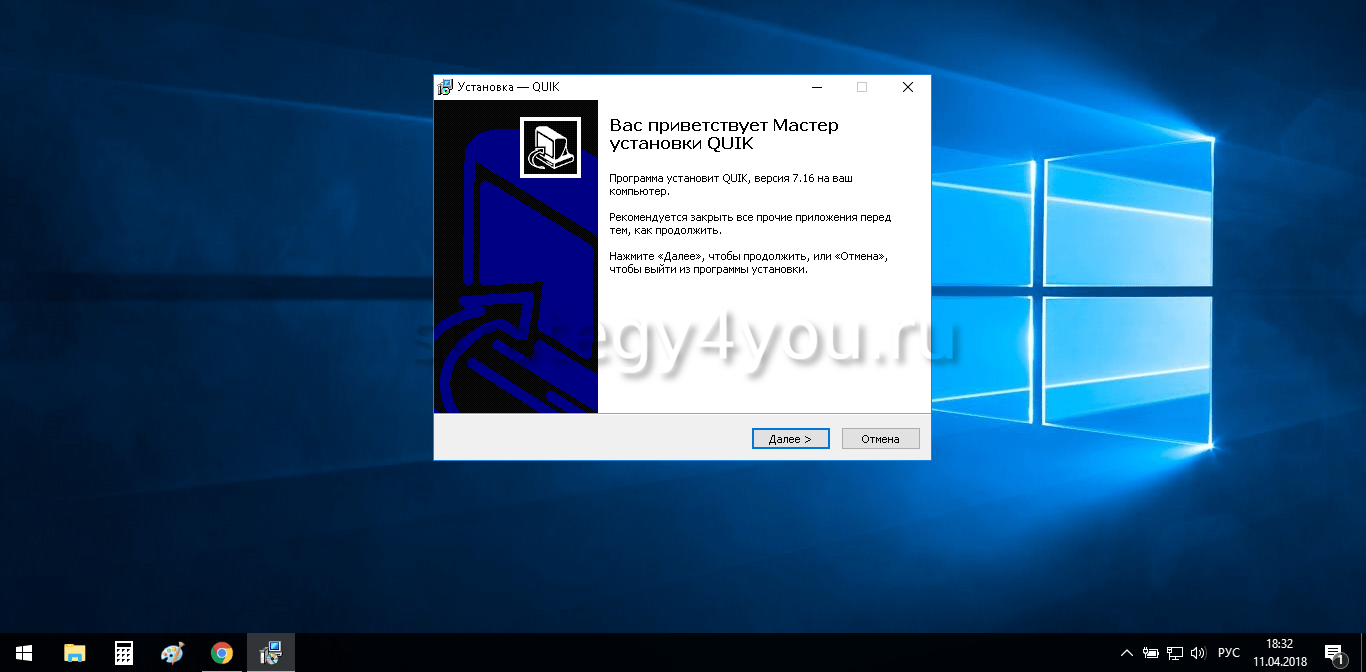The image size is (1366, 672).
Task: Open the network connection tray icon
Action: coord(1175,653)
